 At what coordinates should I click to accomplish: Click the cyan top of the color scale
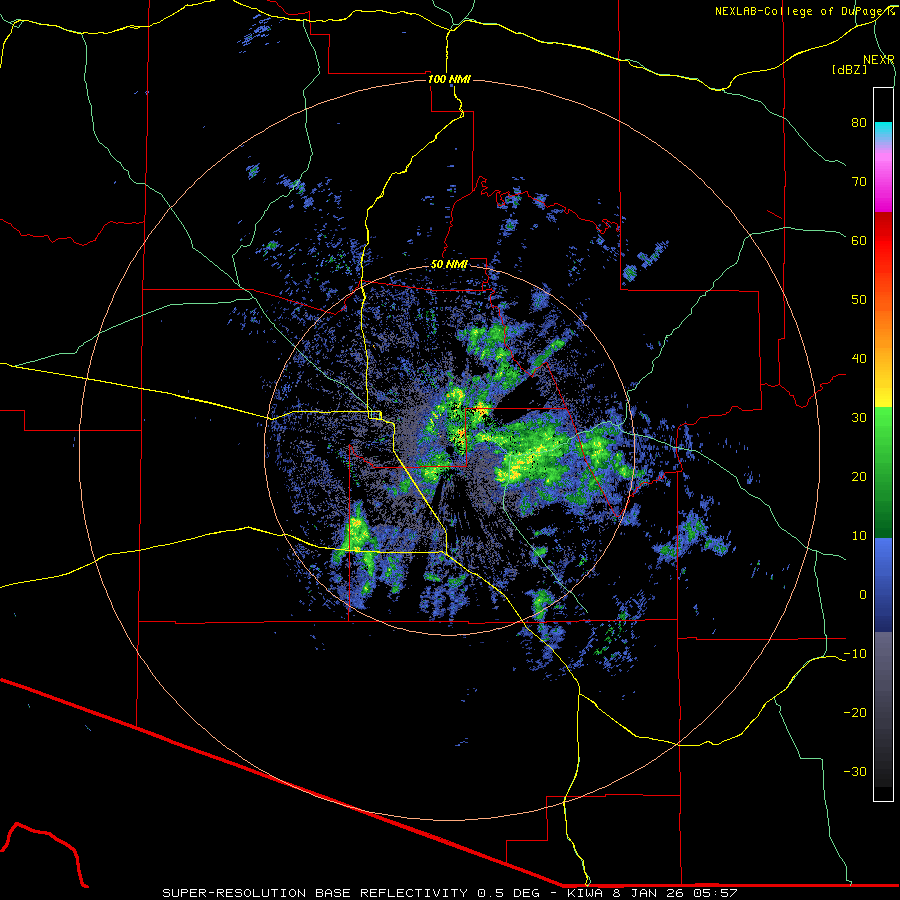[x=883, y=131]
